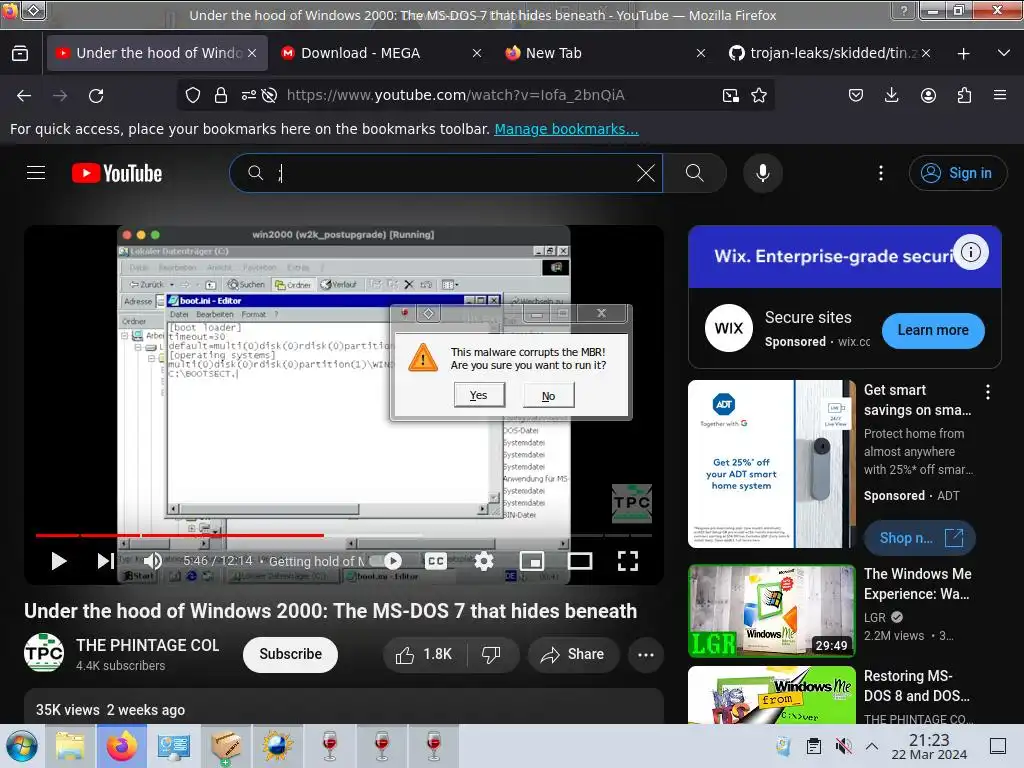Enter full screen video mode
Image resolution: width=1024 pixels, height=768 pixels.
[x=628, y=561]
